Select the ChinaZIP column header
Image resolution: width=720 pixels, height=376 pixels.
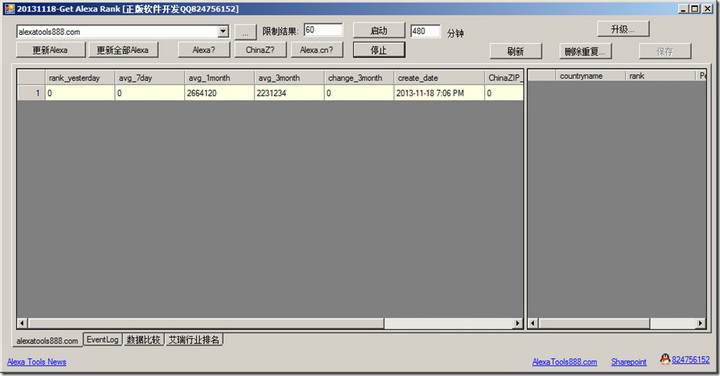[x=504, y=78]
